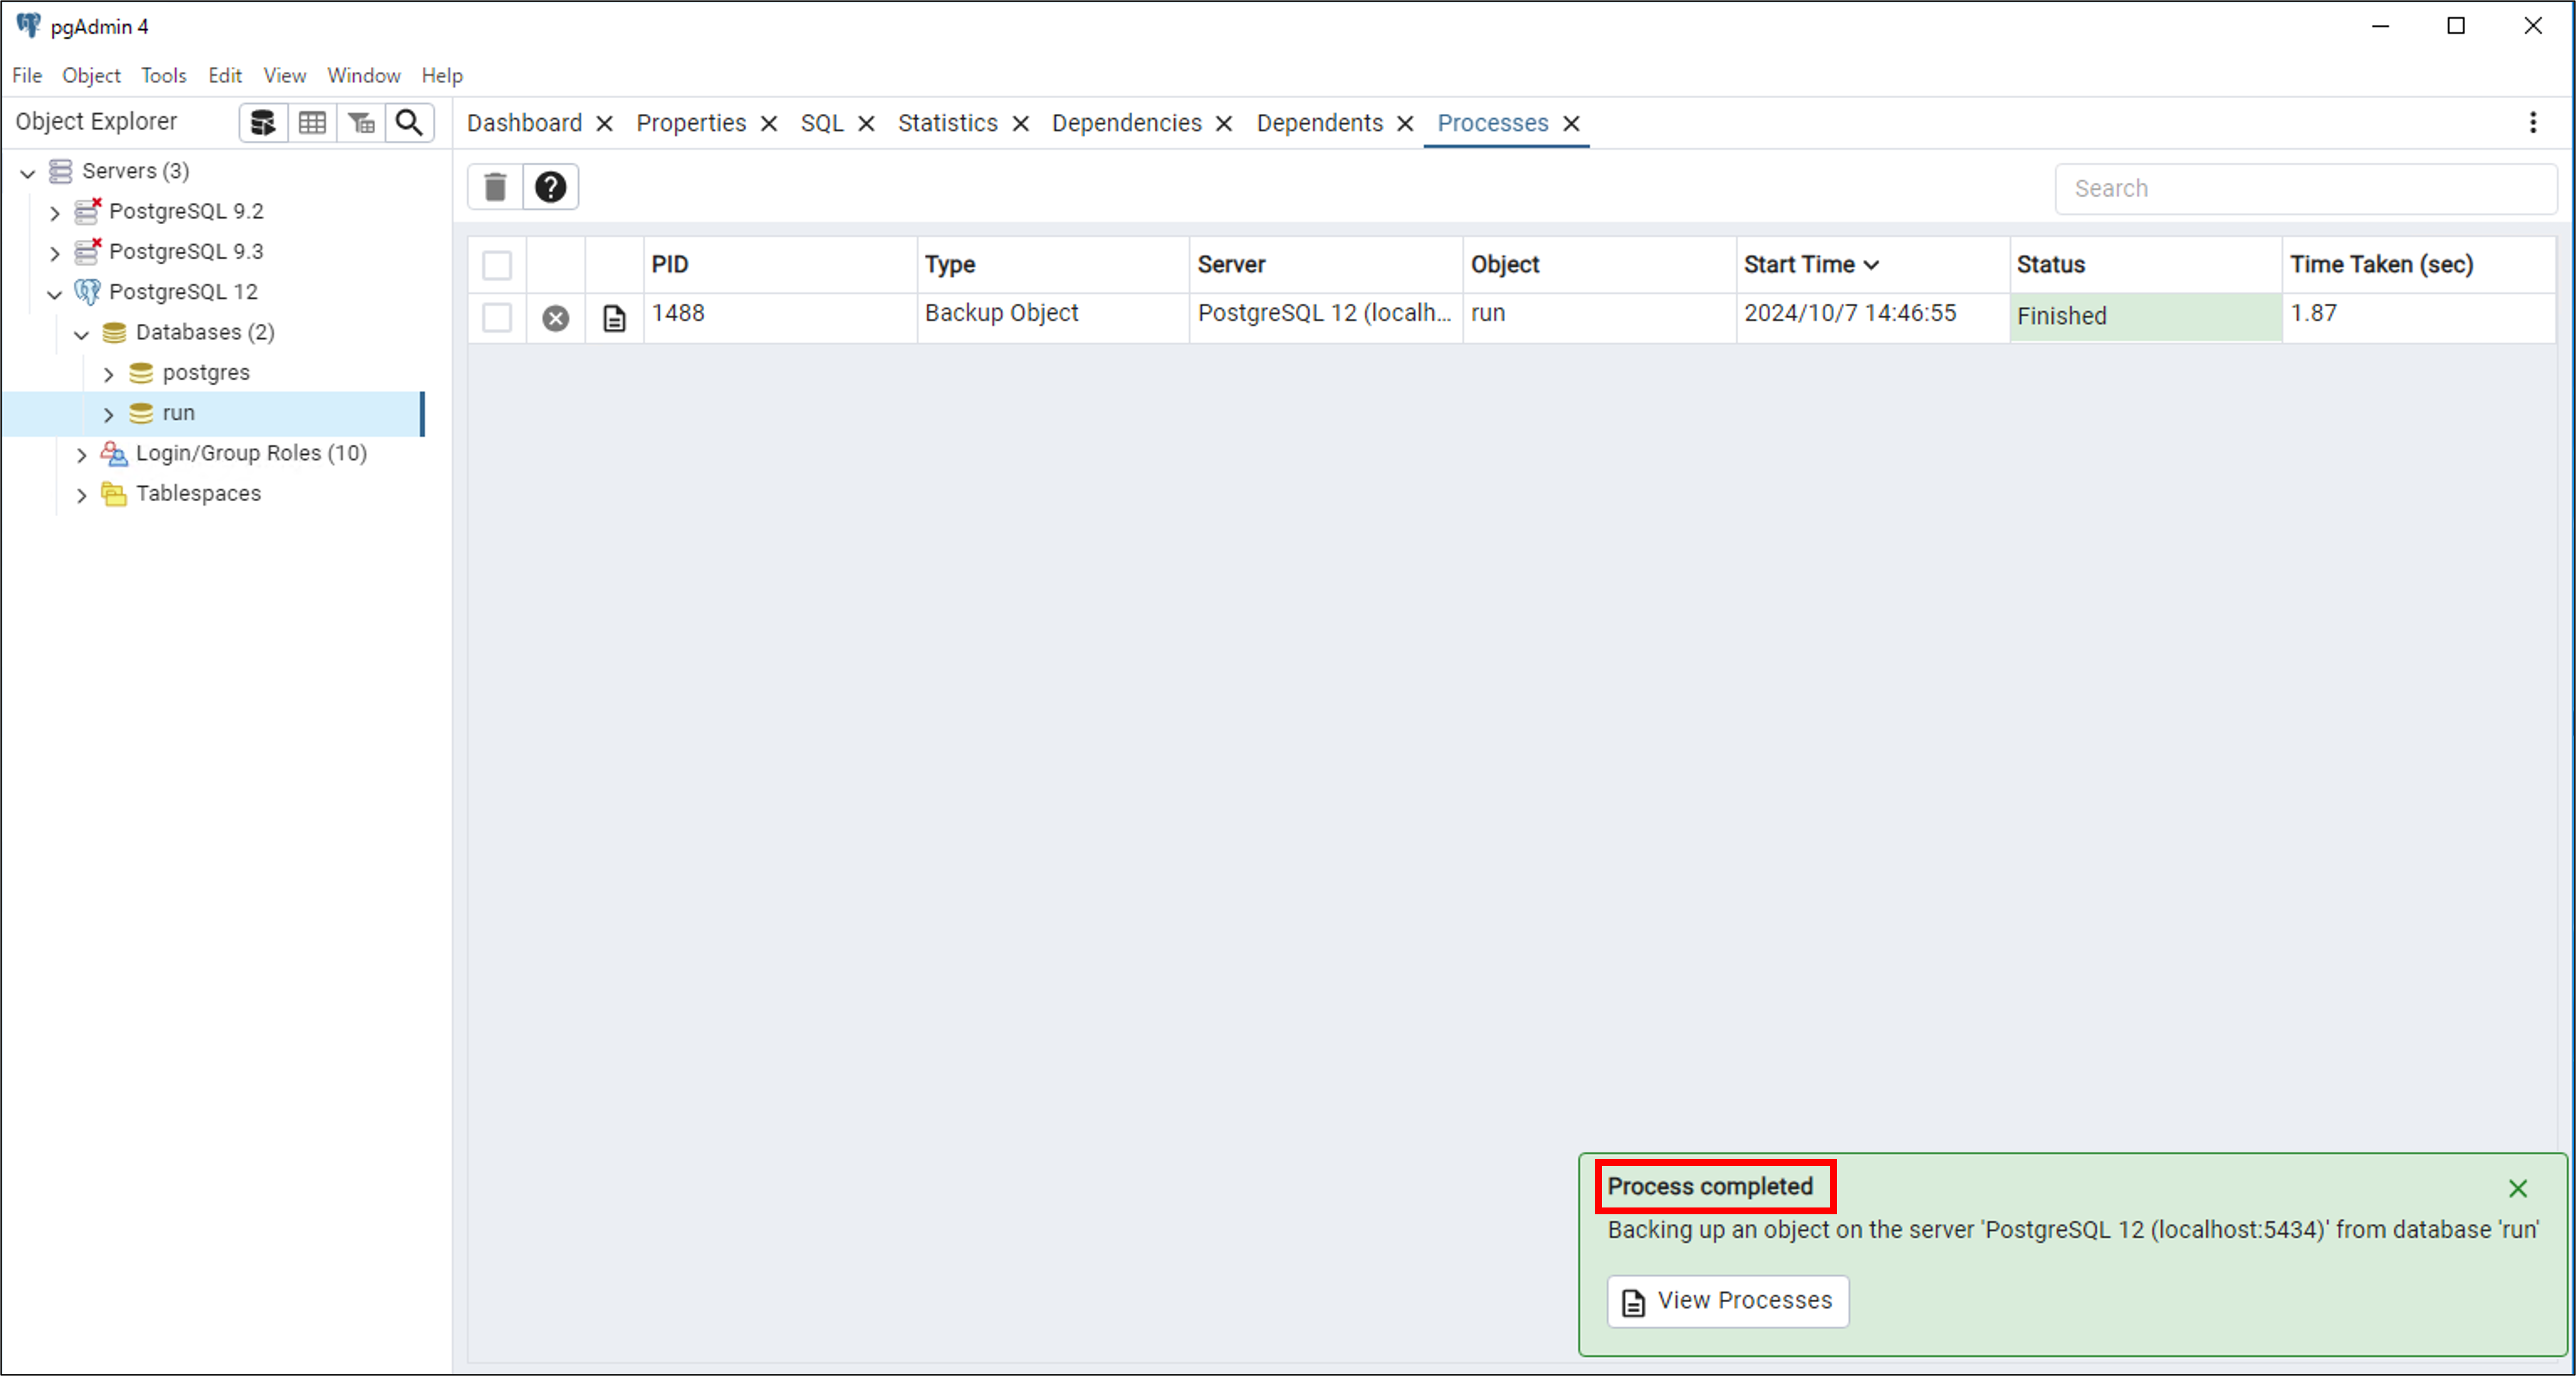This screenshot has width=2576, height=1376.
Task: Switch to the SQL tab
Action: [x=822, y=123]
